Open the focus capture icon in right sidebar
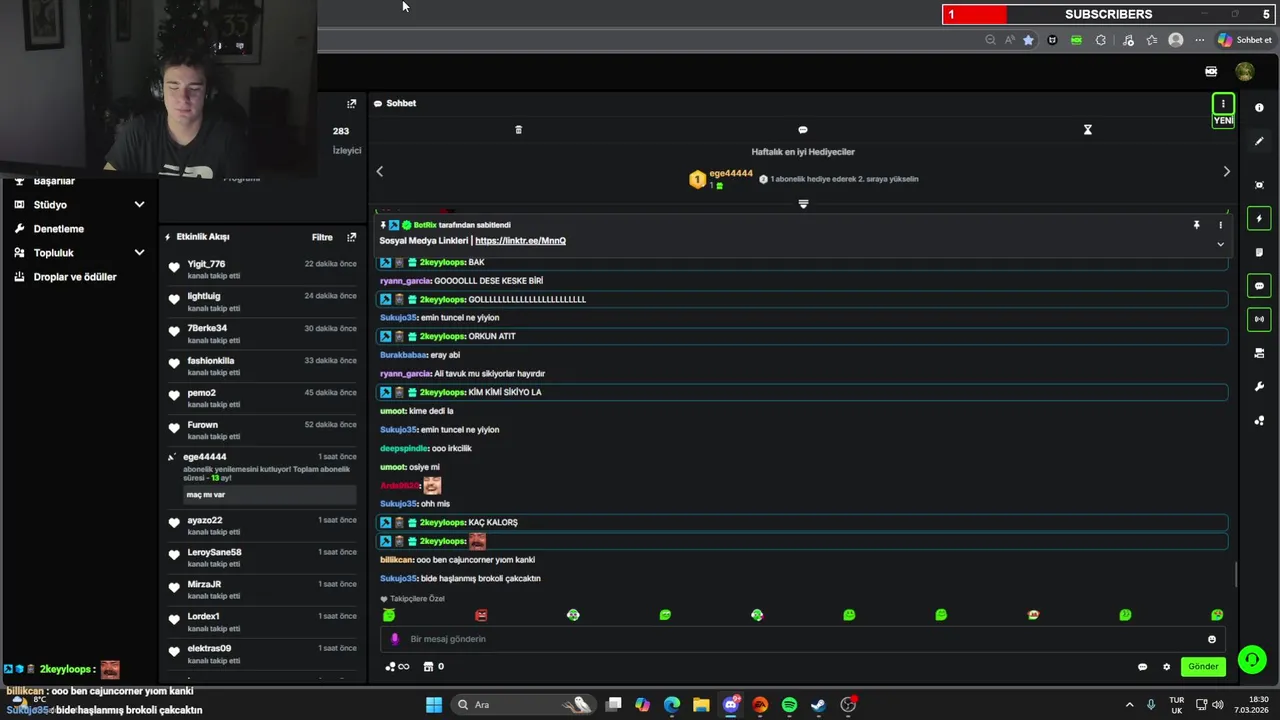 [x=1259, y=185]
